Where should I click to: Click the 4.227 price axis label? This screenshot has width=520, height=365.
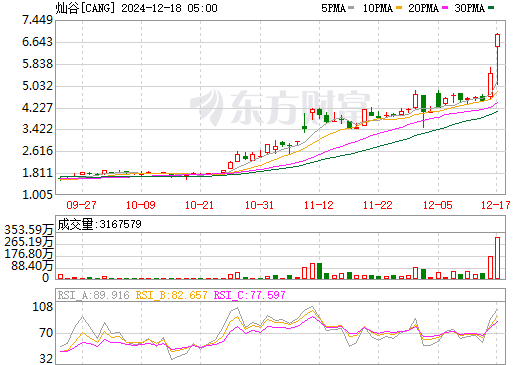coord(38,108)
